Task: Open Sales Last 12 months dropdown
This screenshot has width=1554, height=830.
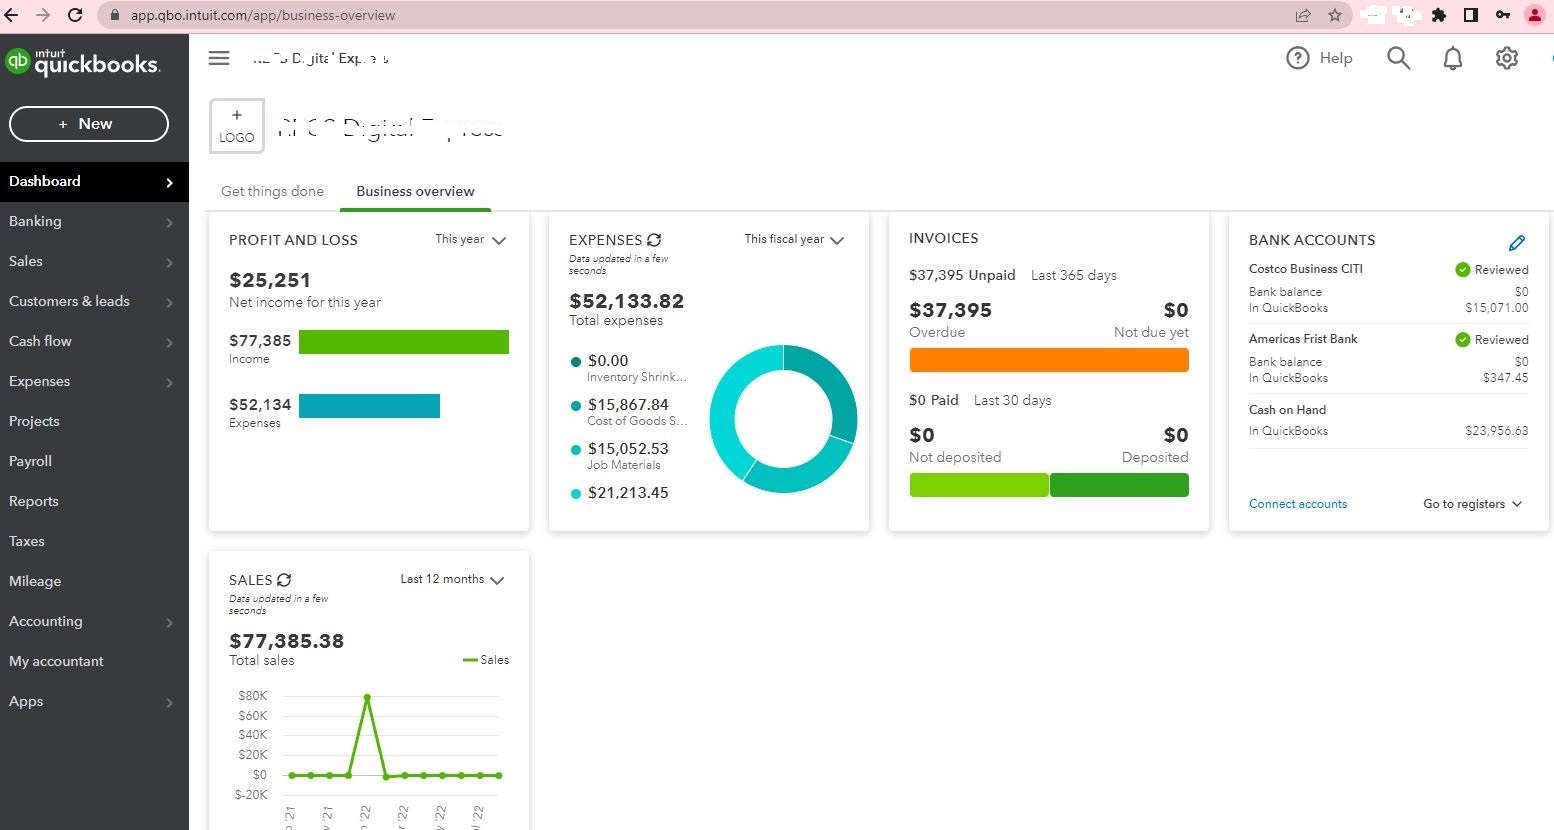Action: [452, 580]
